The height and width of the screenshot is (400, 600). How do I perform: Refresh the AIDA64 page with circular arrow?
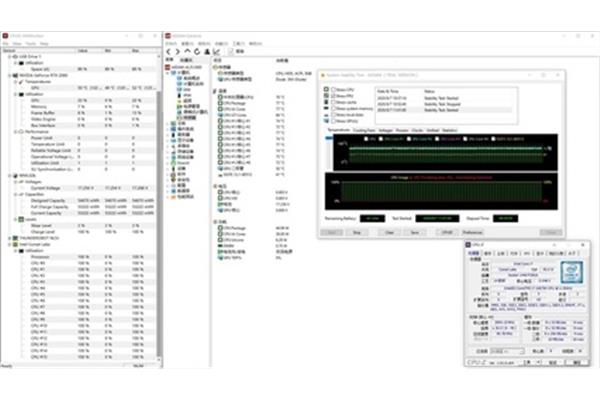coord(197,51)
